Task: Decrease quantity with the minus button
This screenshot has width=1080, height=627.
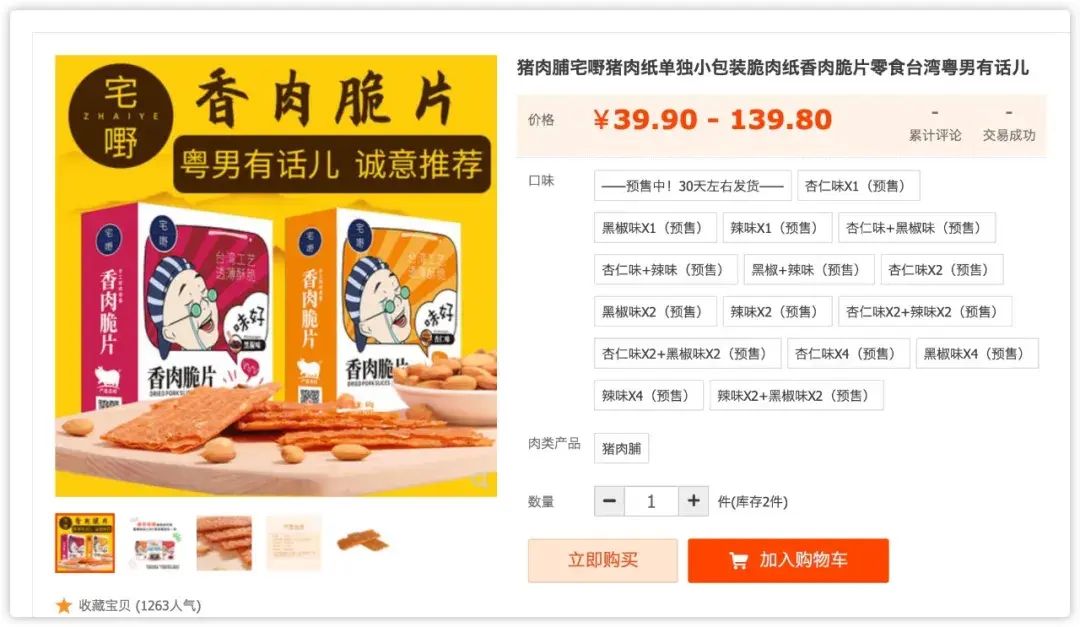Action: point(610,501)
